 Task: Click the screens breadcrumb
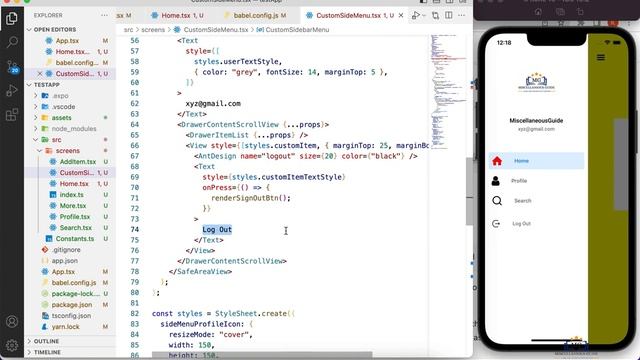point(153,30)
